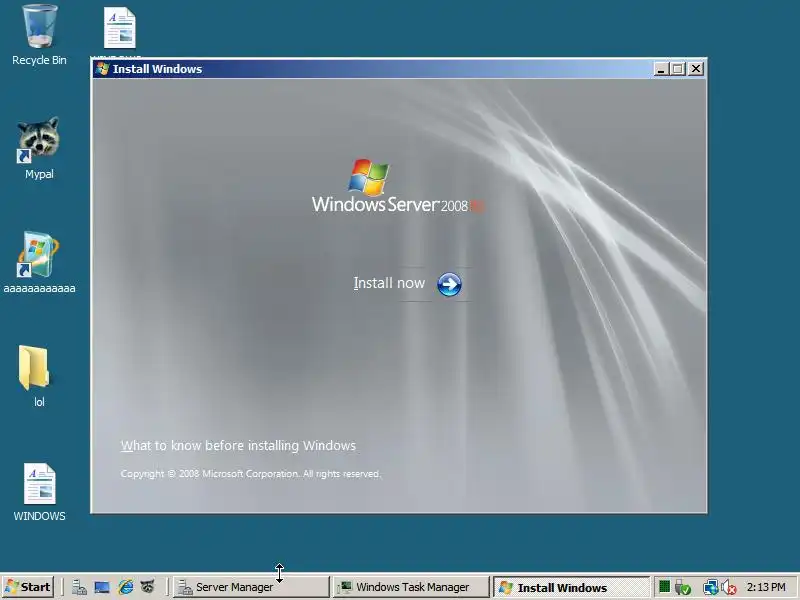Open the Start menu
The height and width of the screenshot is (600, 800).
[x=28, y=587]
